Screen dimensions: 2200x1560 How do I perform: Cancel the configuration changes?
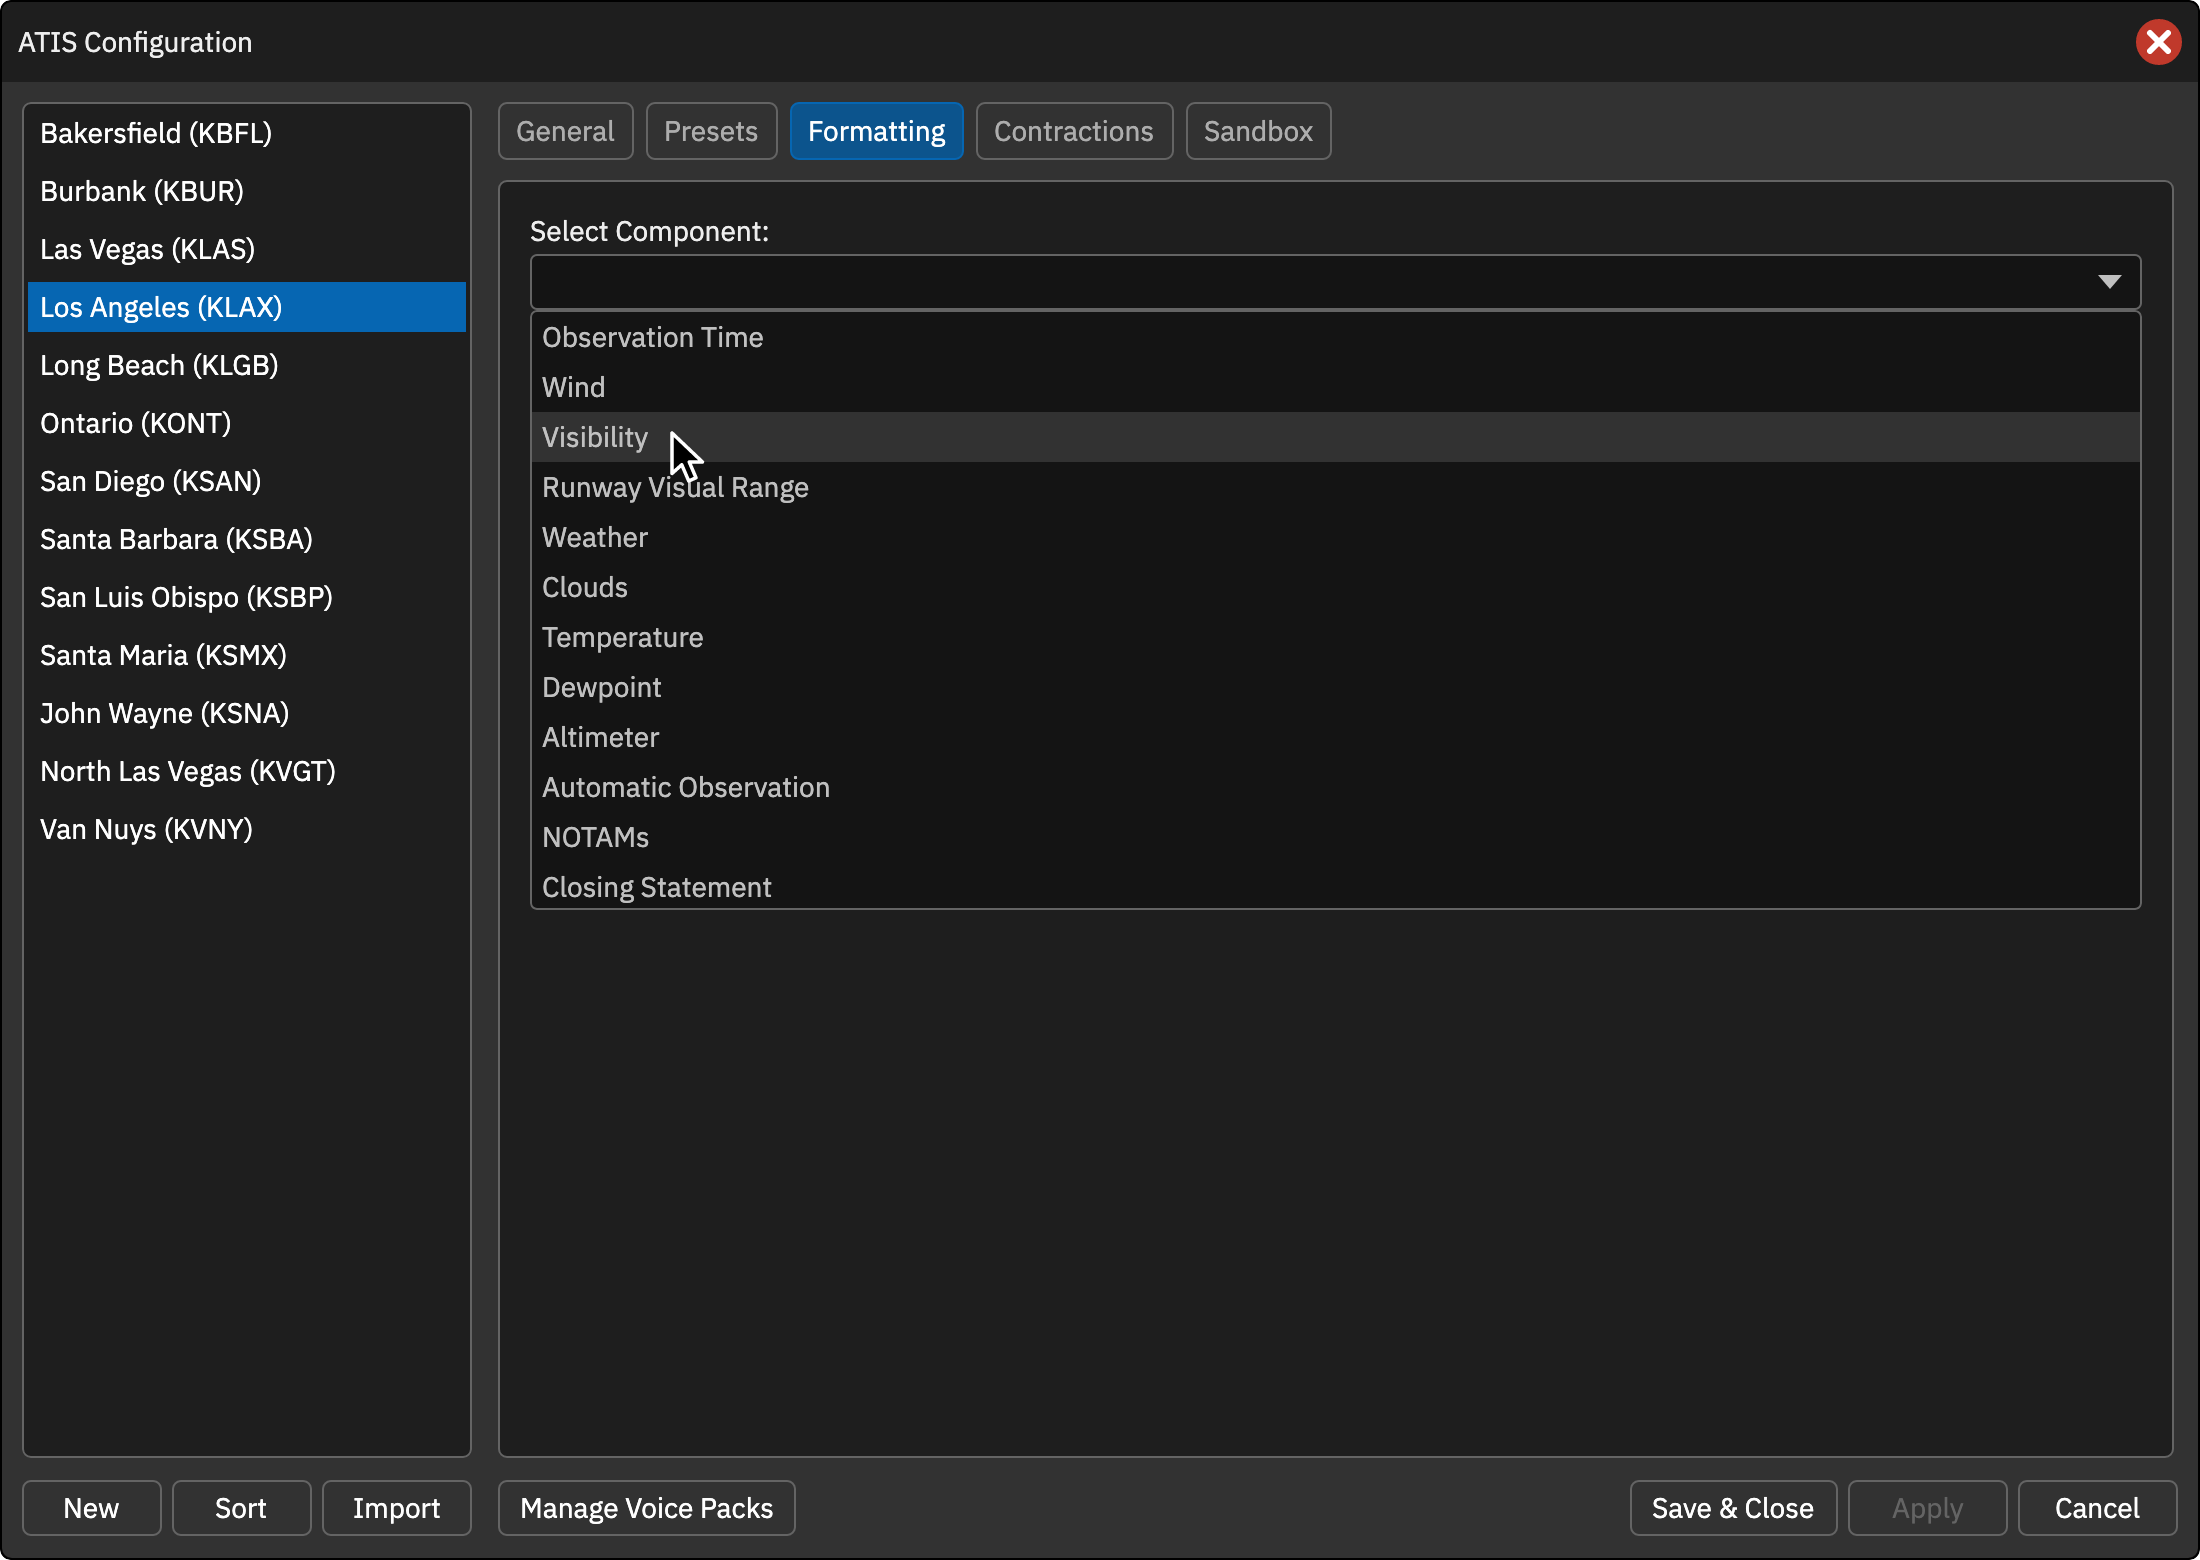pyautogui.click(x=2097, y=1508)
